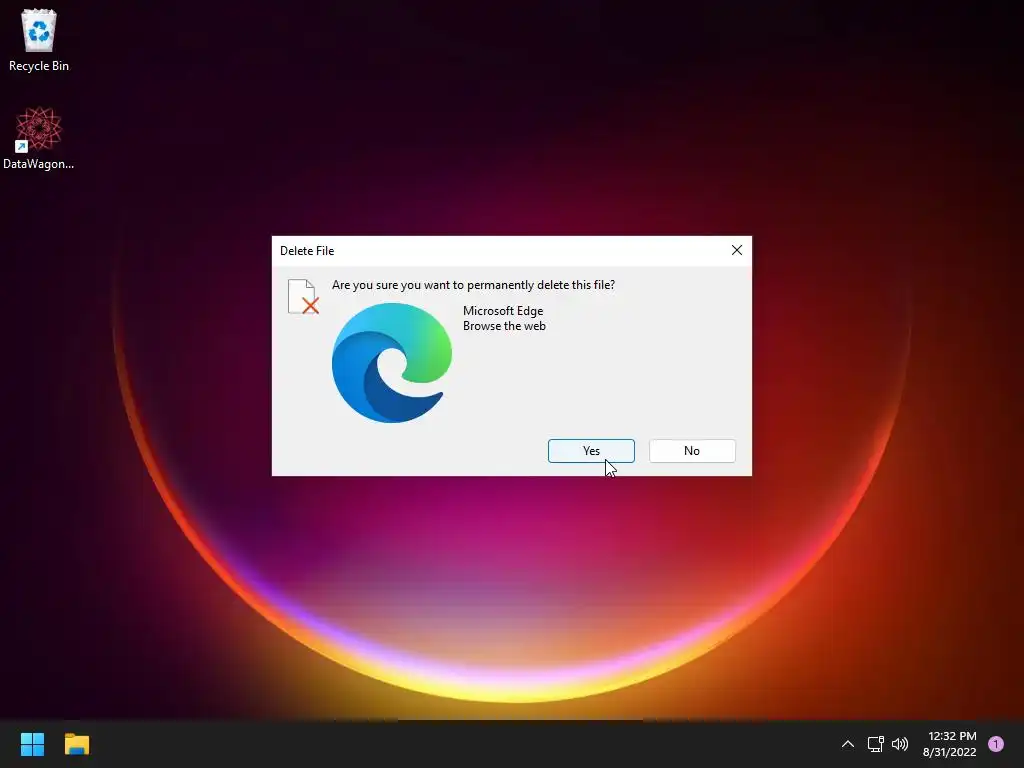Click the permanently delete confirmation question text
This screenshot has height=768, width=1024.
pos(473,285)
